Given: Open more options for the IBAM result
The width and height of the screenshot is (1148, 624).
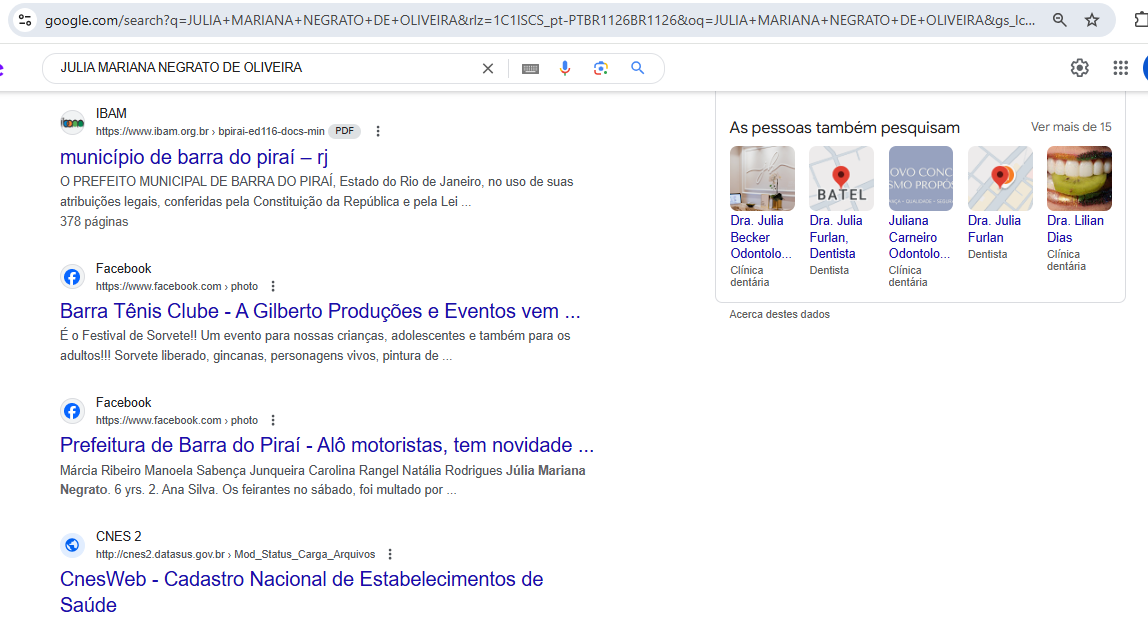Looking at the screenshot, I should (x=378, y=131).
